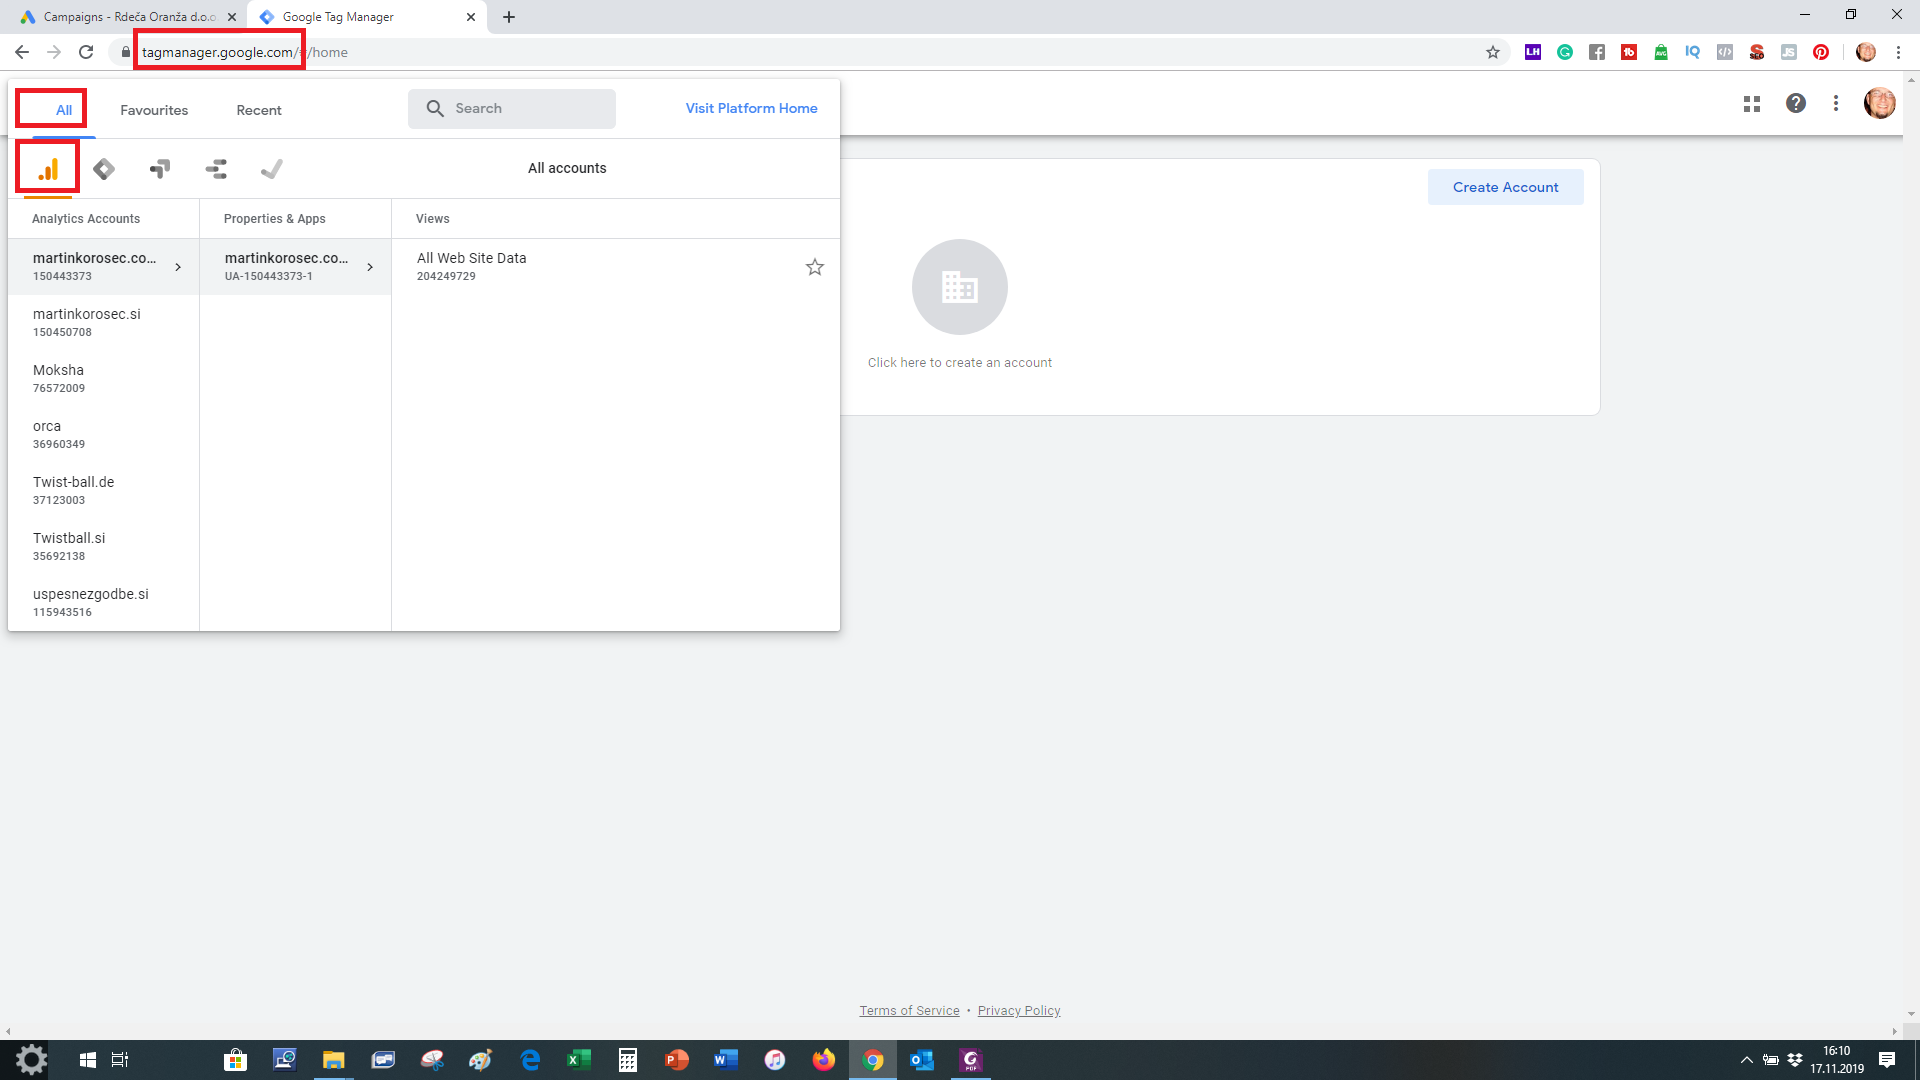Screen dimensions: 1920x1080
Task: Open the Help question mark icon
Action: pos(1796,104)
